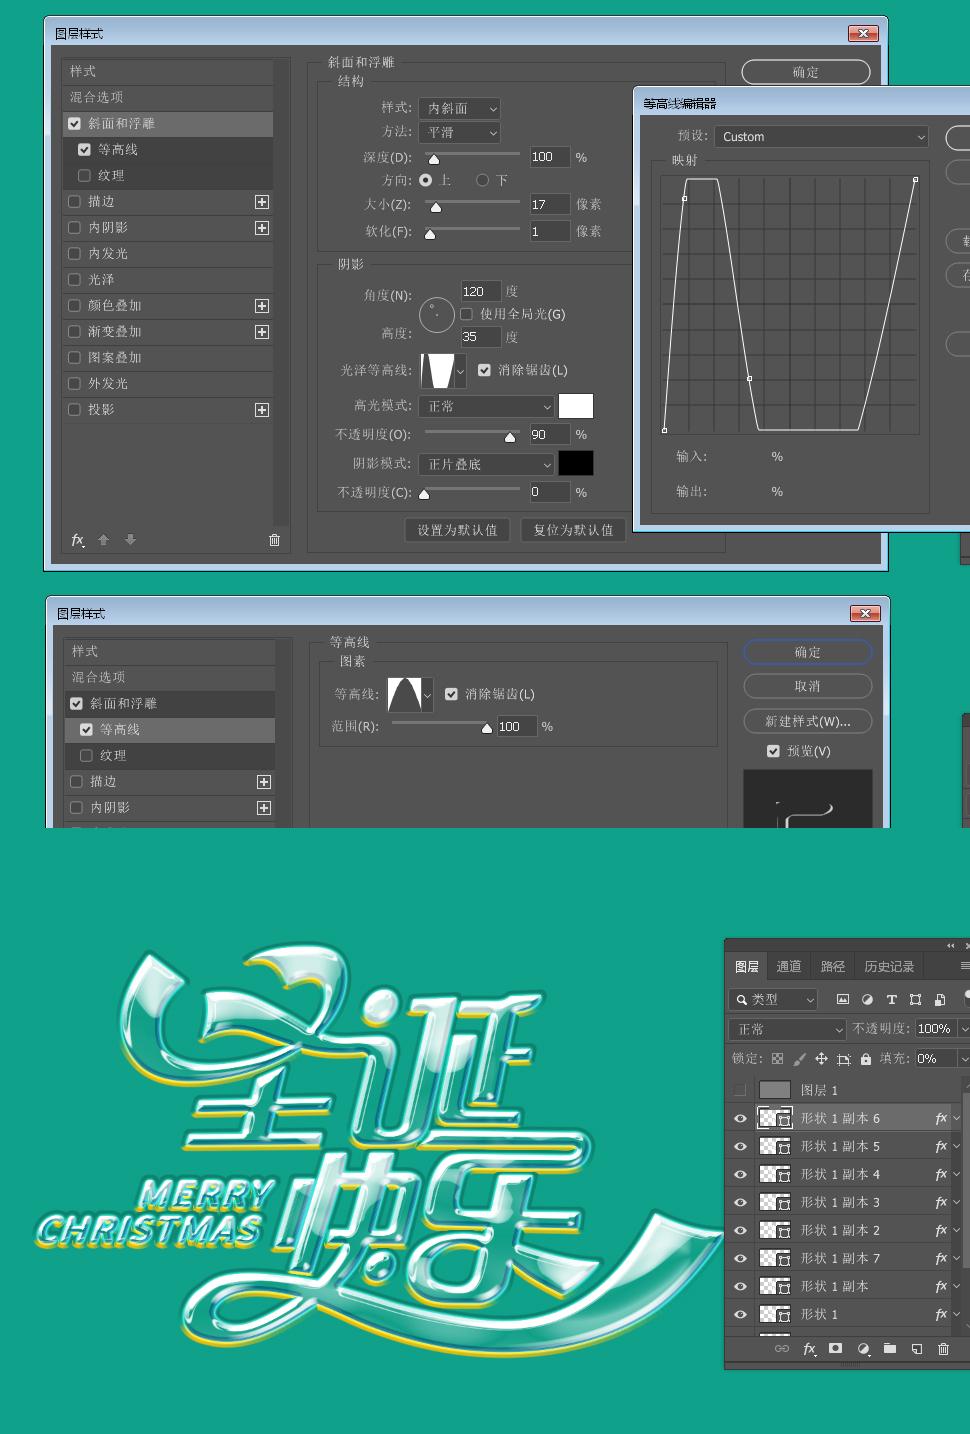Click the 取消 button

tap(808, 687)
